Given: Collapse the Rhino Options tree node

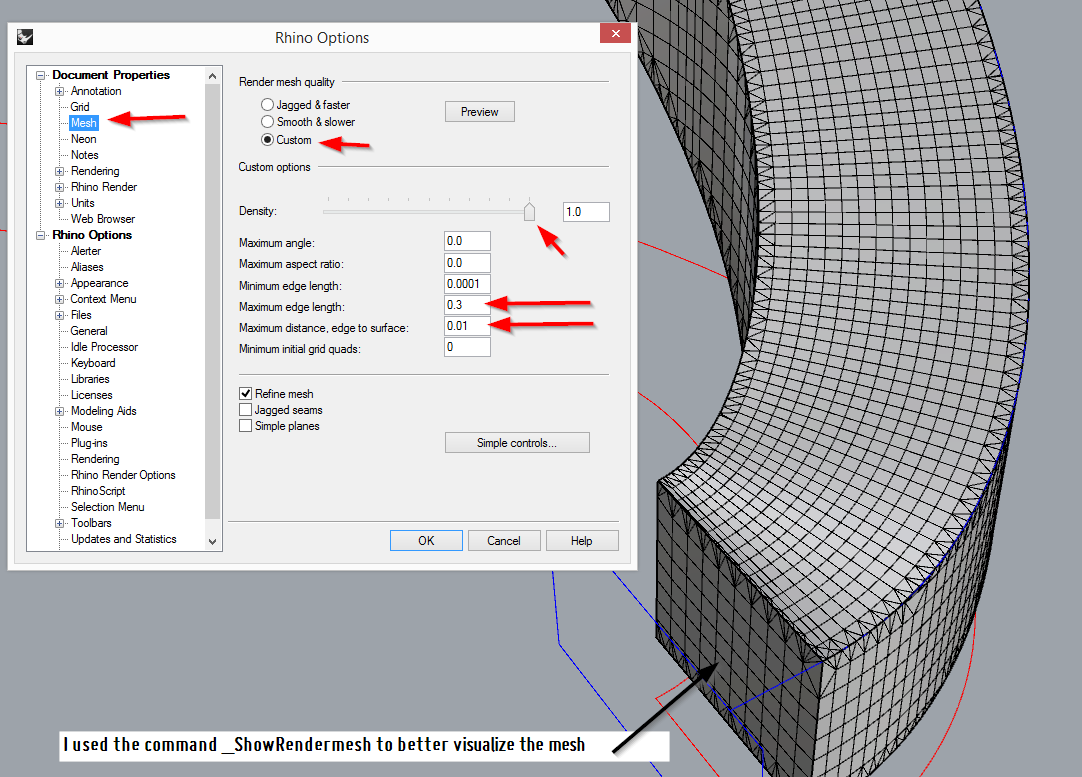Looking at the screenshot, I should click(x=41, y=235).
